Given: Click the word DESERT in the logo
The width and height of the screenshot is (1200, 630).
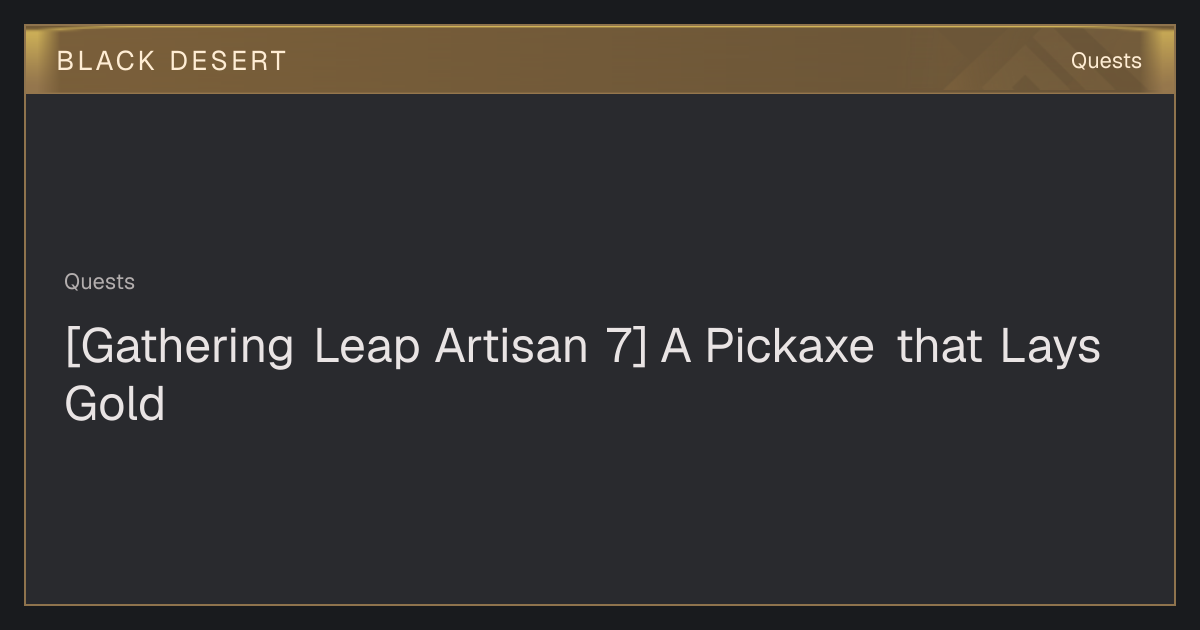Looking at the screenshot, I should pyautogui.click(x=228, y=61).
